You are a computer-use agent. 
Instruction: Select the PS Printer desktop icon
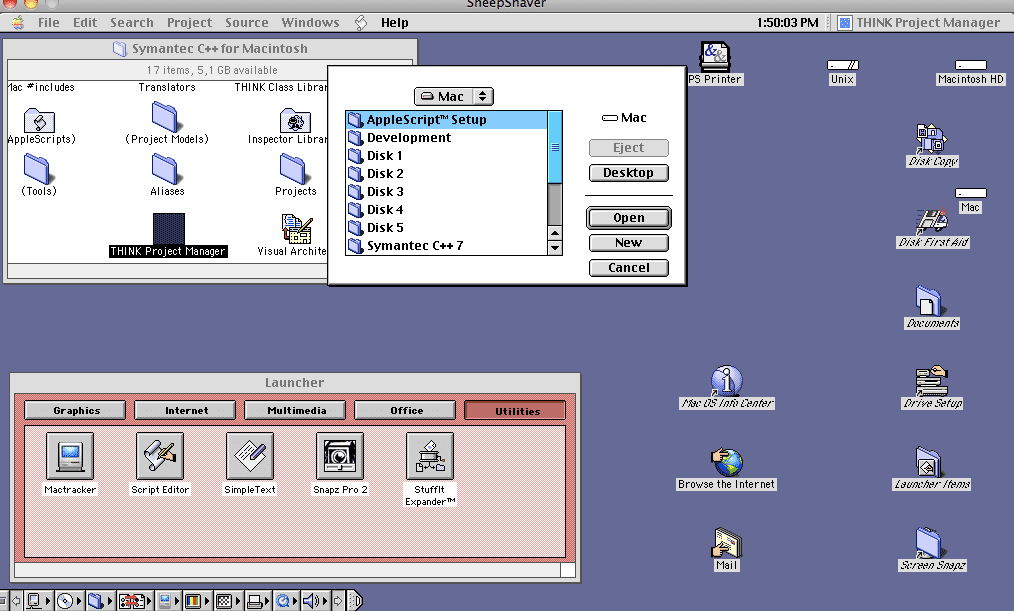(715, 57)
